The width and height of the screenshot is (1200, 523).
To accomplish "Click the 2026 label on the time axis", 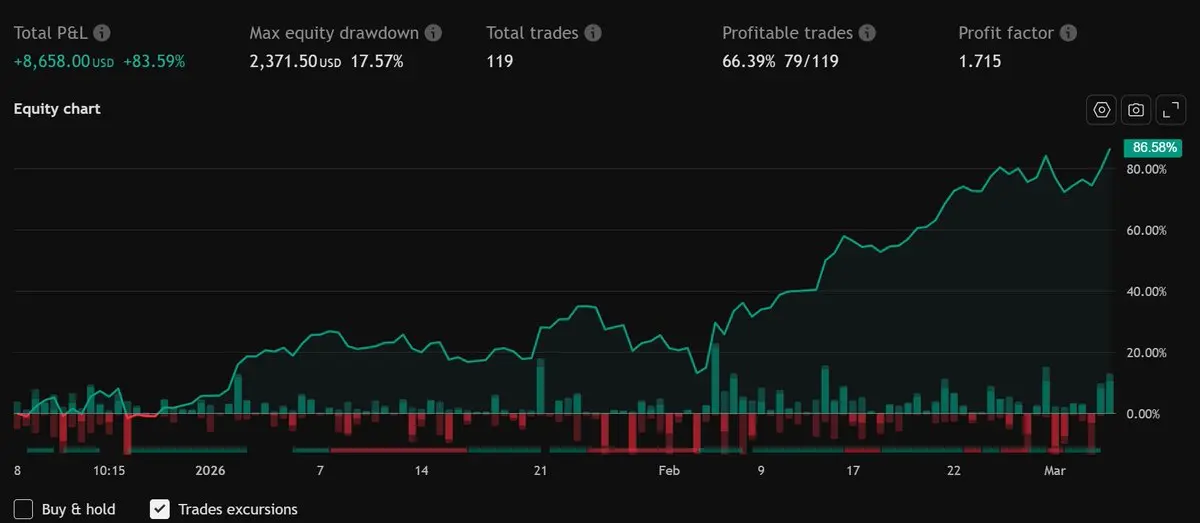I will point(211,470).
